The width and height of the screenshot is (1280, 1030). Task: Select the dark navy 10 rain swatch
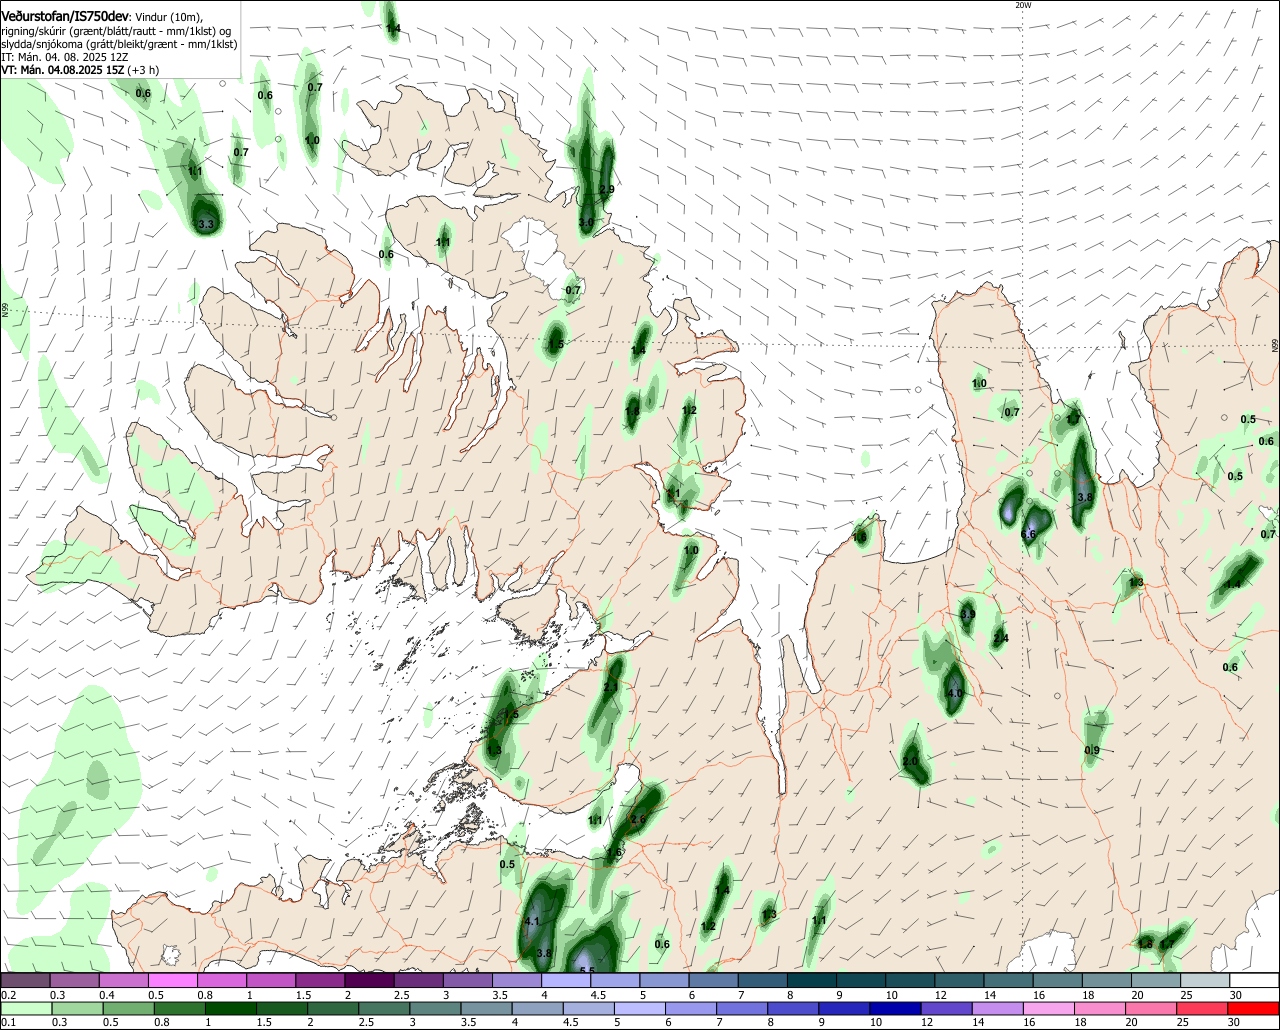click(894, 1009)
